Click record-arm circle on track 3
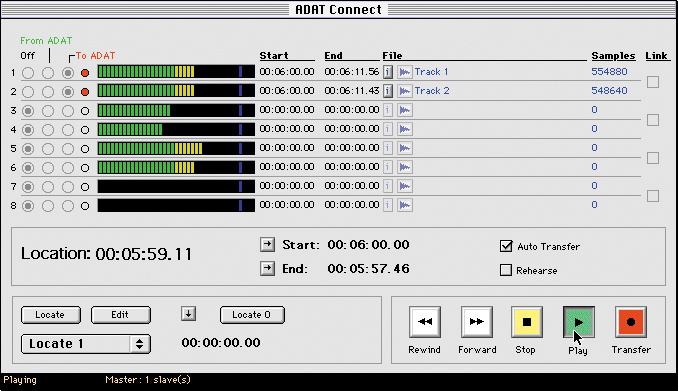This screenshot has height=391, width=678. (85, 111)
